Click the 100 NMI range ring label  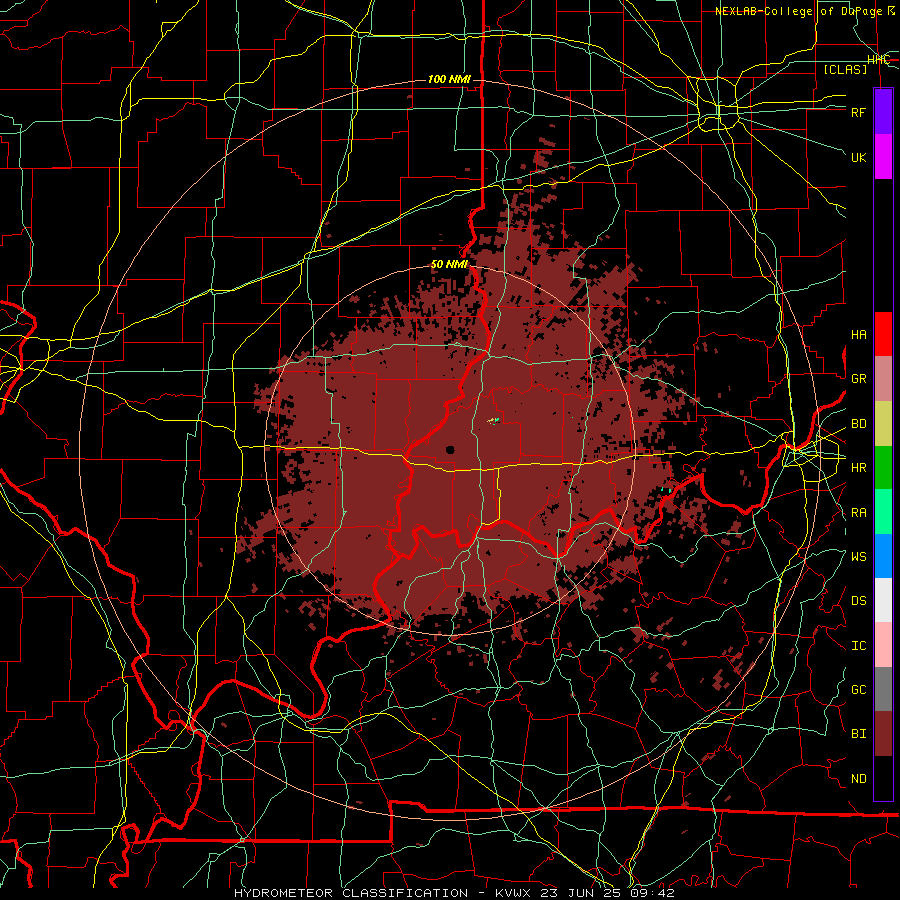(x=449, y=79)
